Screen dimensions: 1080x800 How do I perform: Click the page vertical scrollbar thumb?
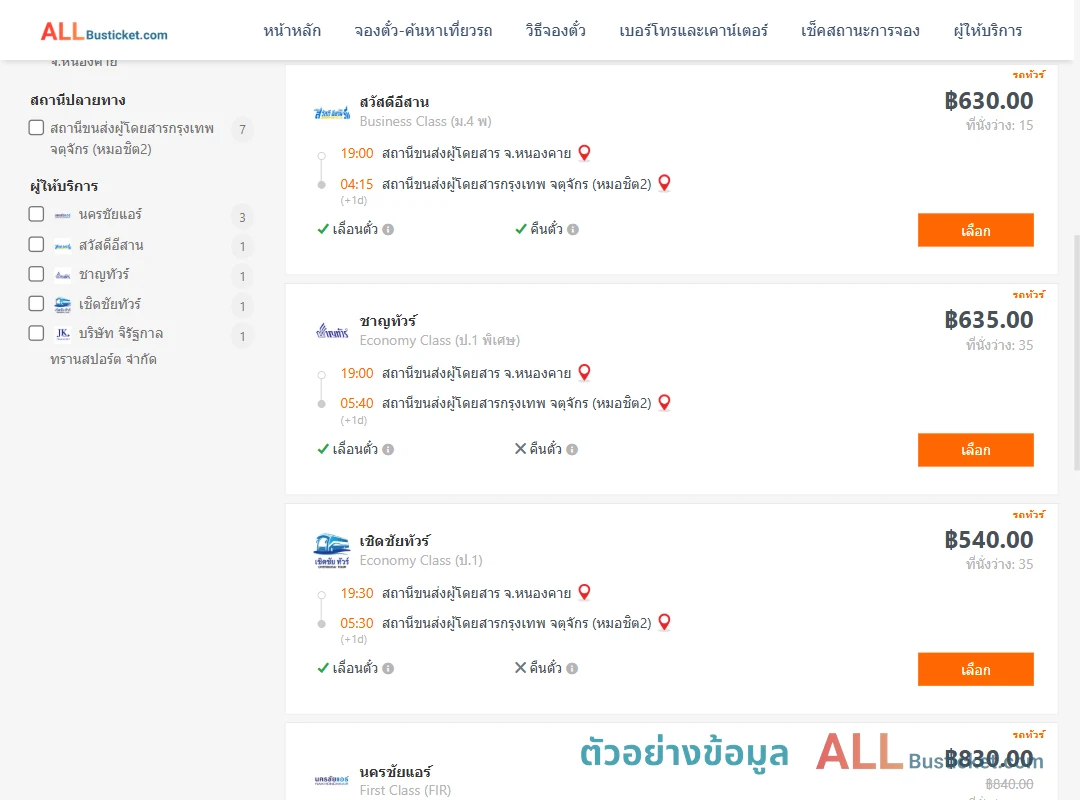pos(1076,352)
